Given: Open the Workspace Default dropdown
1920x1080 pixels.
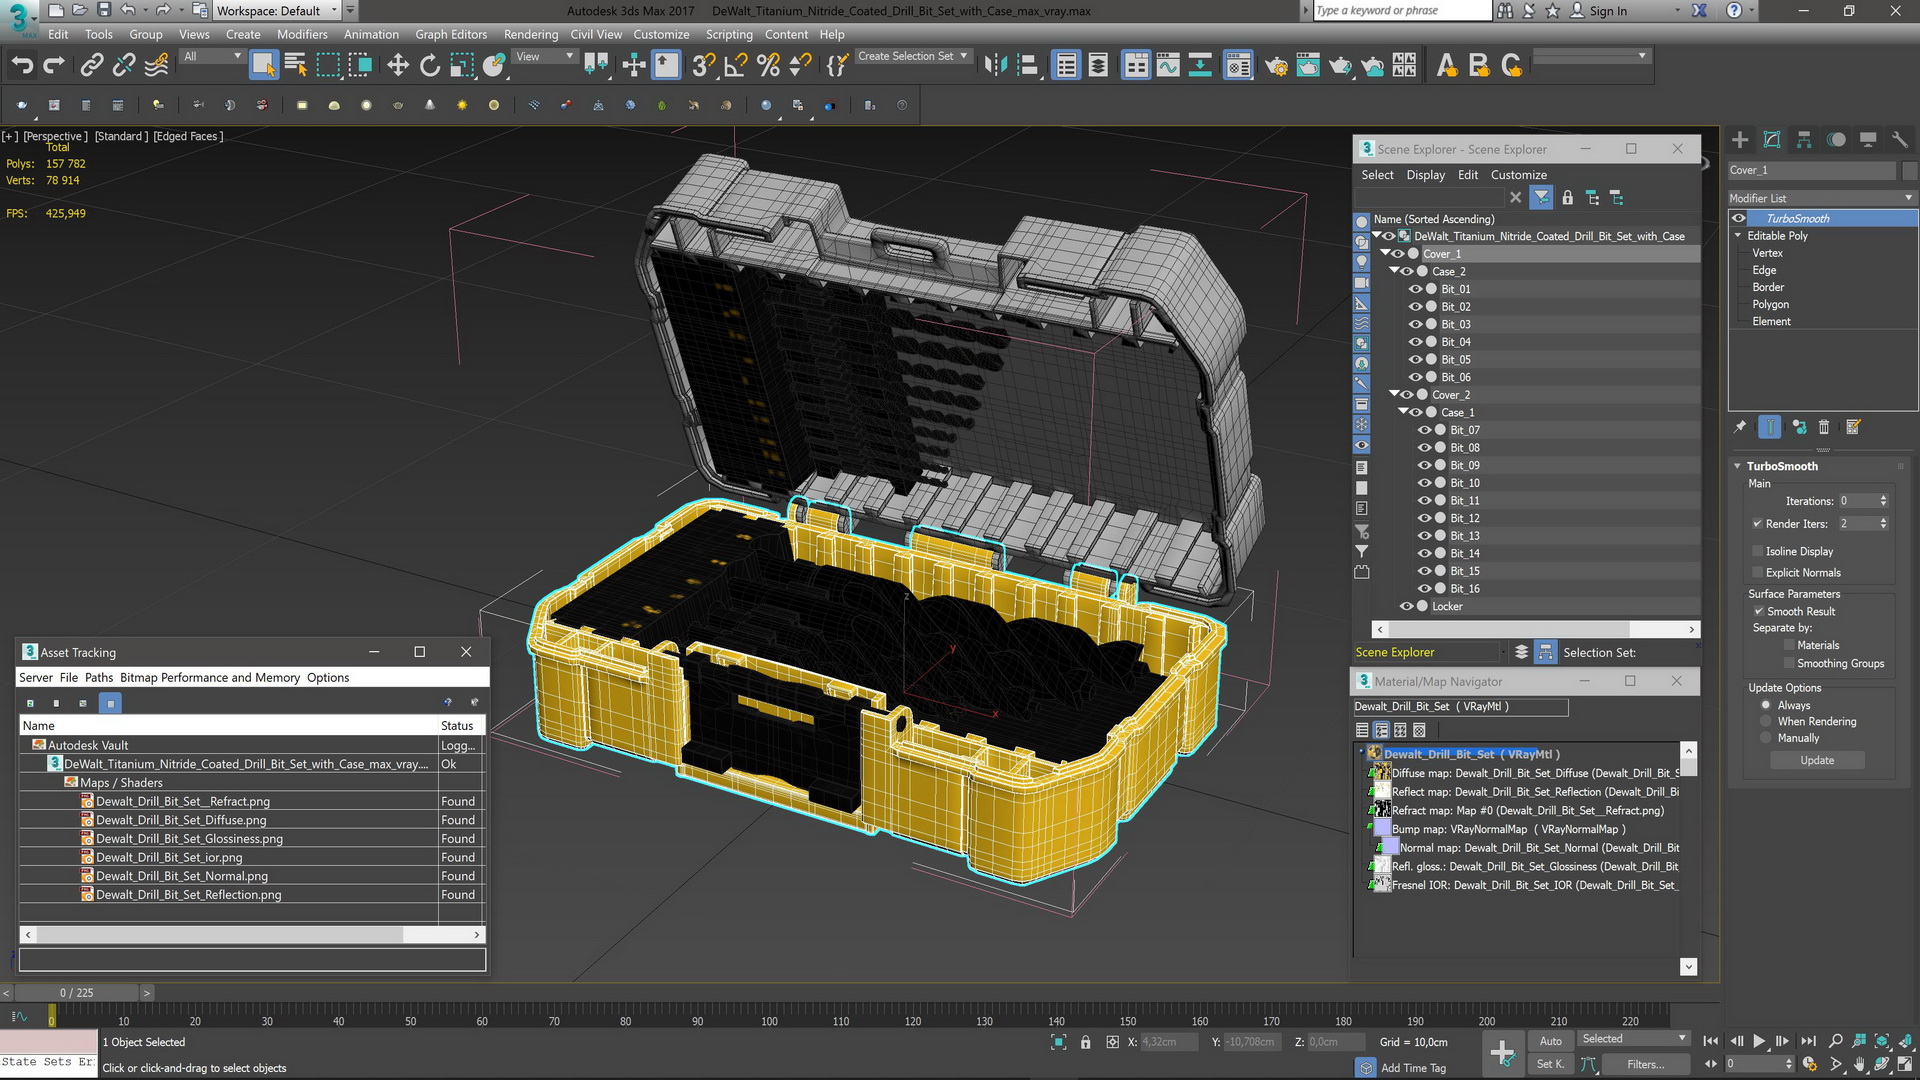Looking at the screenshot, I should (x=277, y=11).
